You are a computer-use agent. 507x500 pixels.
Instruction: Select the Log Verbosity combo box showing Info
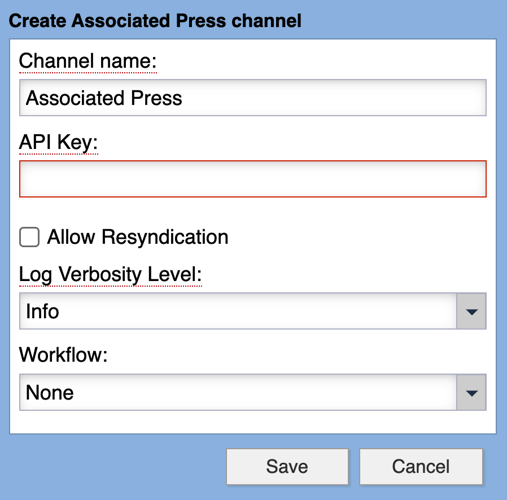pos(253,311)
